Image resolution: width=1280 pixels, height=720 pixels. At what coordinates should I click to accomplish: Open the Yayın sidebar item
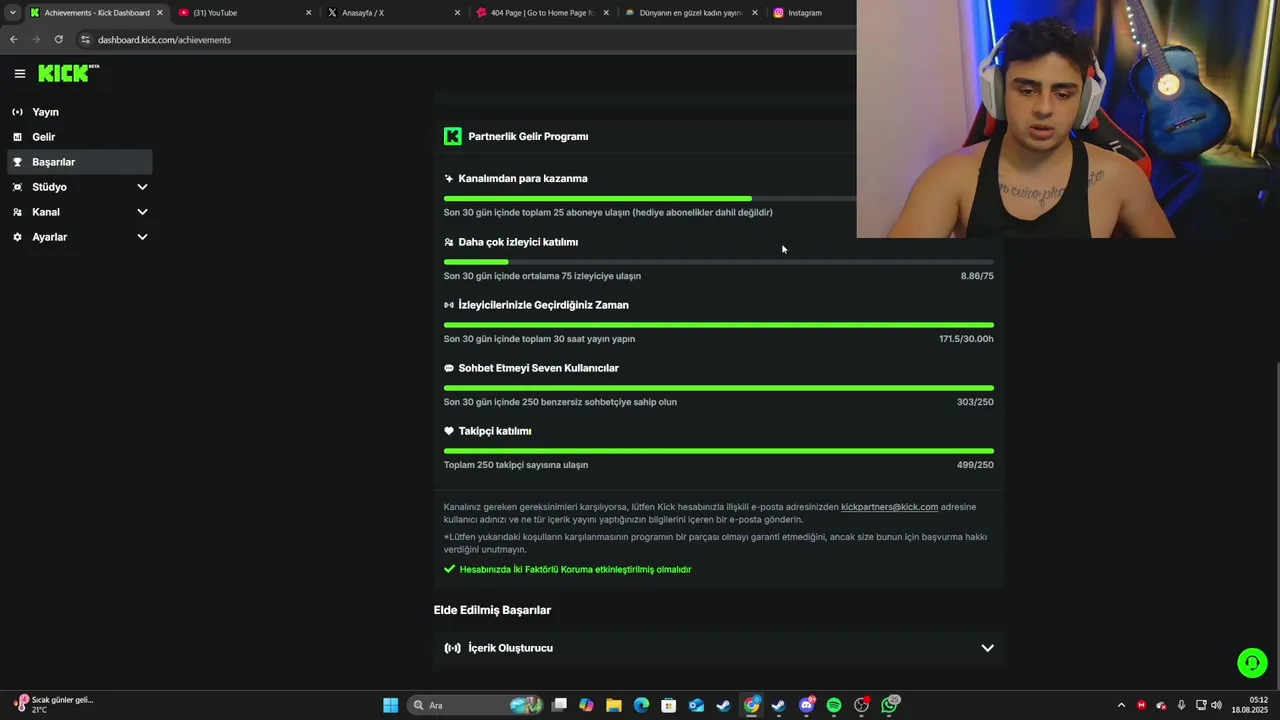point(80,112)
